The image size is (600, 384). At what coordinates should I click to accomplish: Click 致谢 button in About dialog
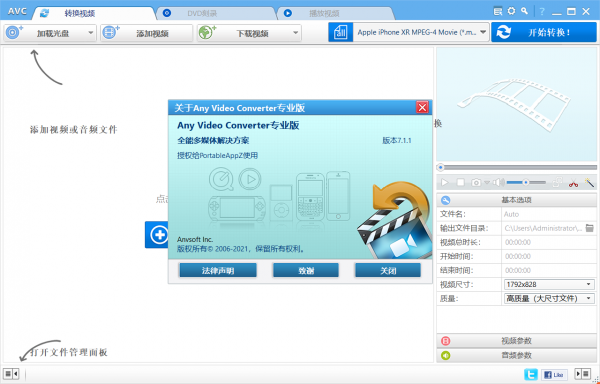(306, 271)
